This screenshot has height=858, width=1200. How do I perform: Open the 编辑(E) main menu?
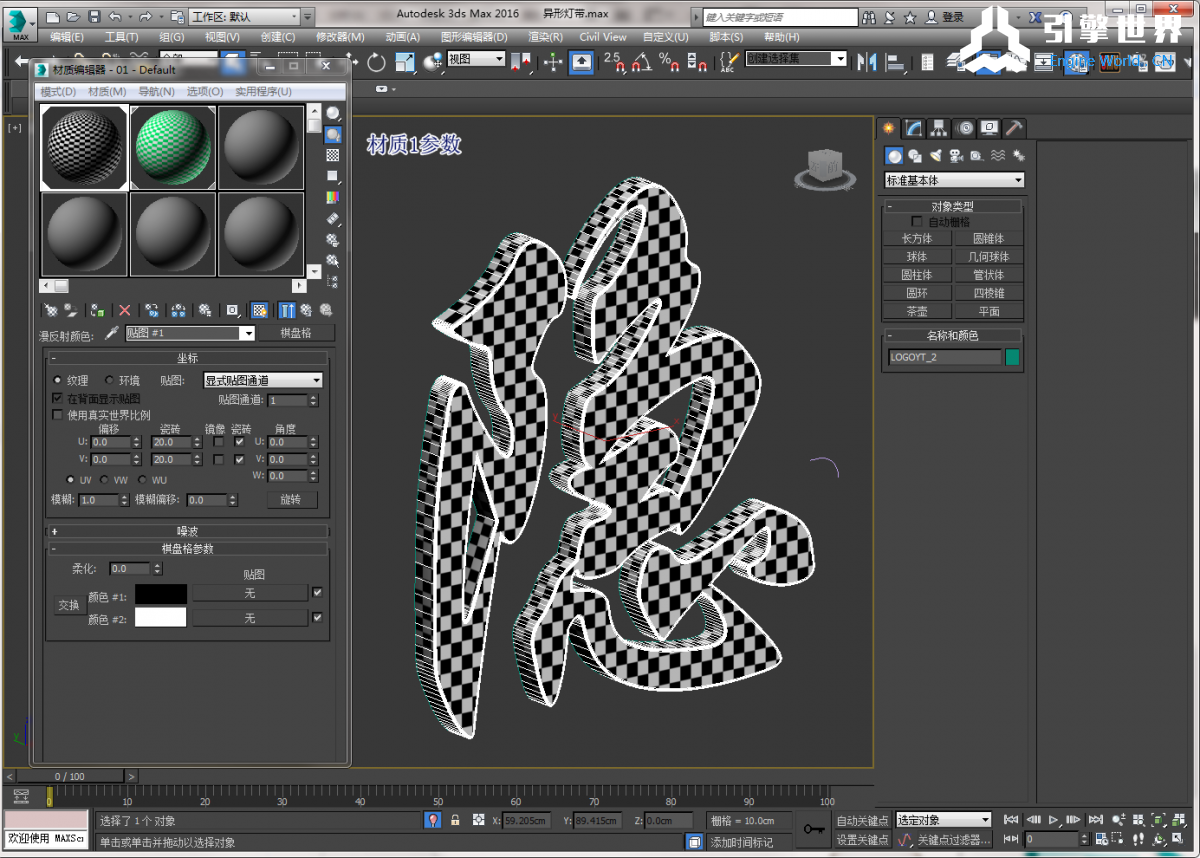pos(67,37)
